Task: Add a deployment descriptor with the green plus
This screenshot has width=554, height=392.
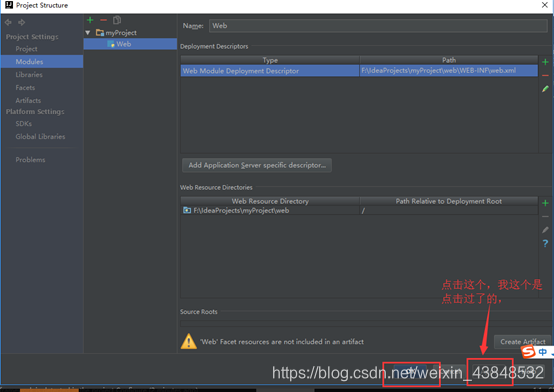Action: [545, 62]
